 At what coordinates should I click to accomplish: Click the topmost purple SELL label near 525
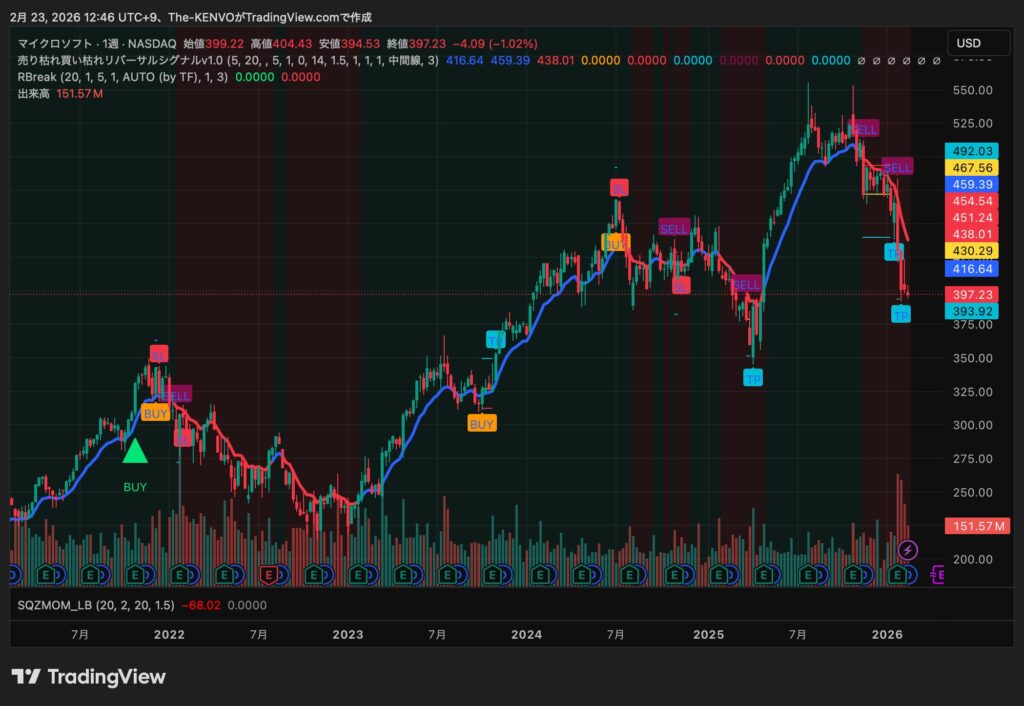(864, 129)
